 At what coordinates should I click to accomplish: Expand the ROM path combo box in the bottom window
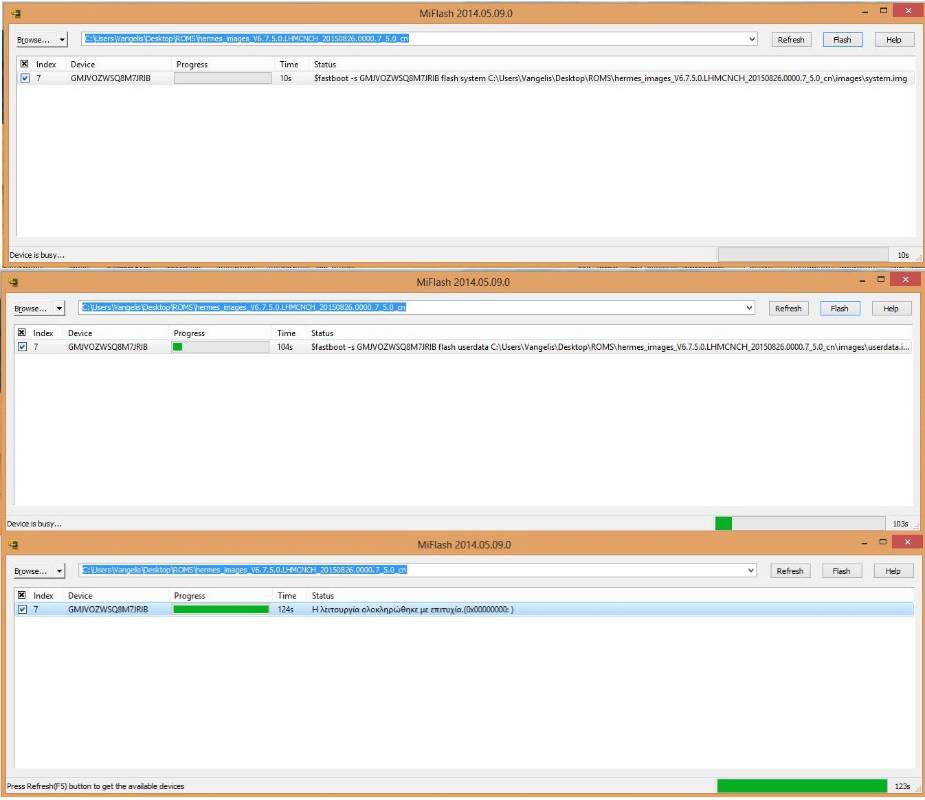pyautogui.click(x=751, y=570)
